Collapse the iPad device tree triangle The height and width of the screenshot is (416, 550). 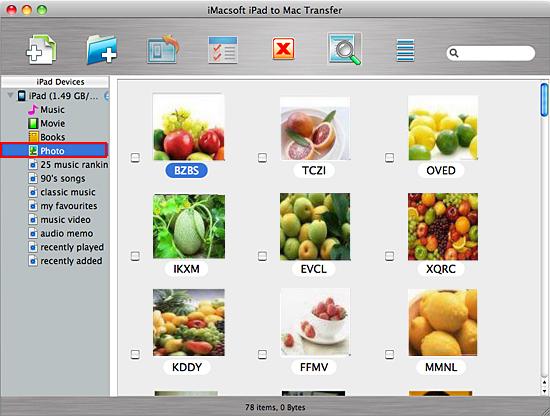point(11,95)
